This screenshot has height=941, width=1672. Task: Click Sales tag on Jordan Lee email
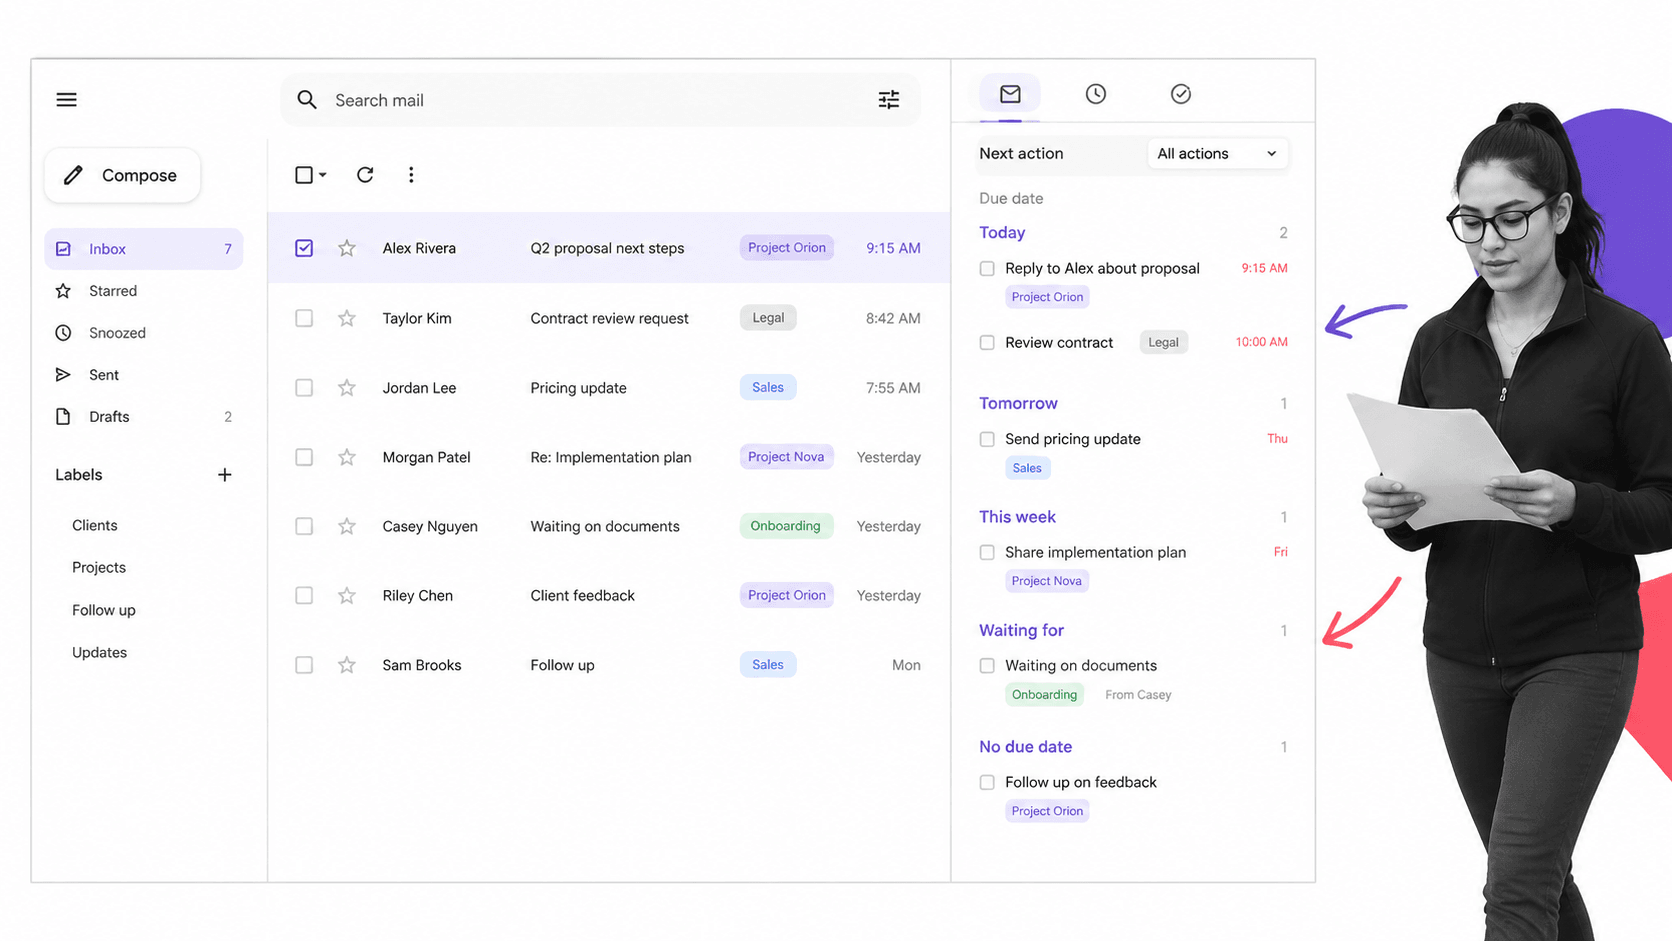point(768,388)
